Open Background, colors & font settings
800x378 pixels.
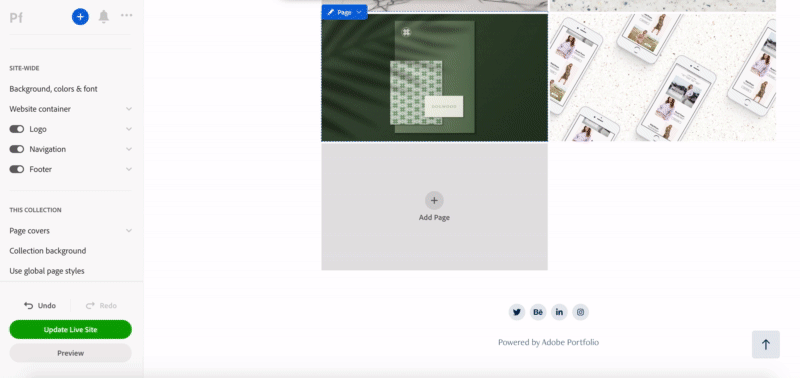point(54,89)
